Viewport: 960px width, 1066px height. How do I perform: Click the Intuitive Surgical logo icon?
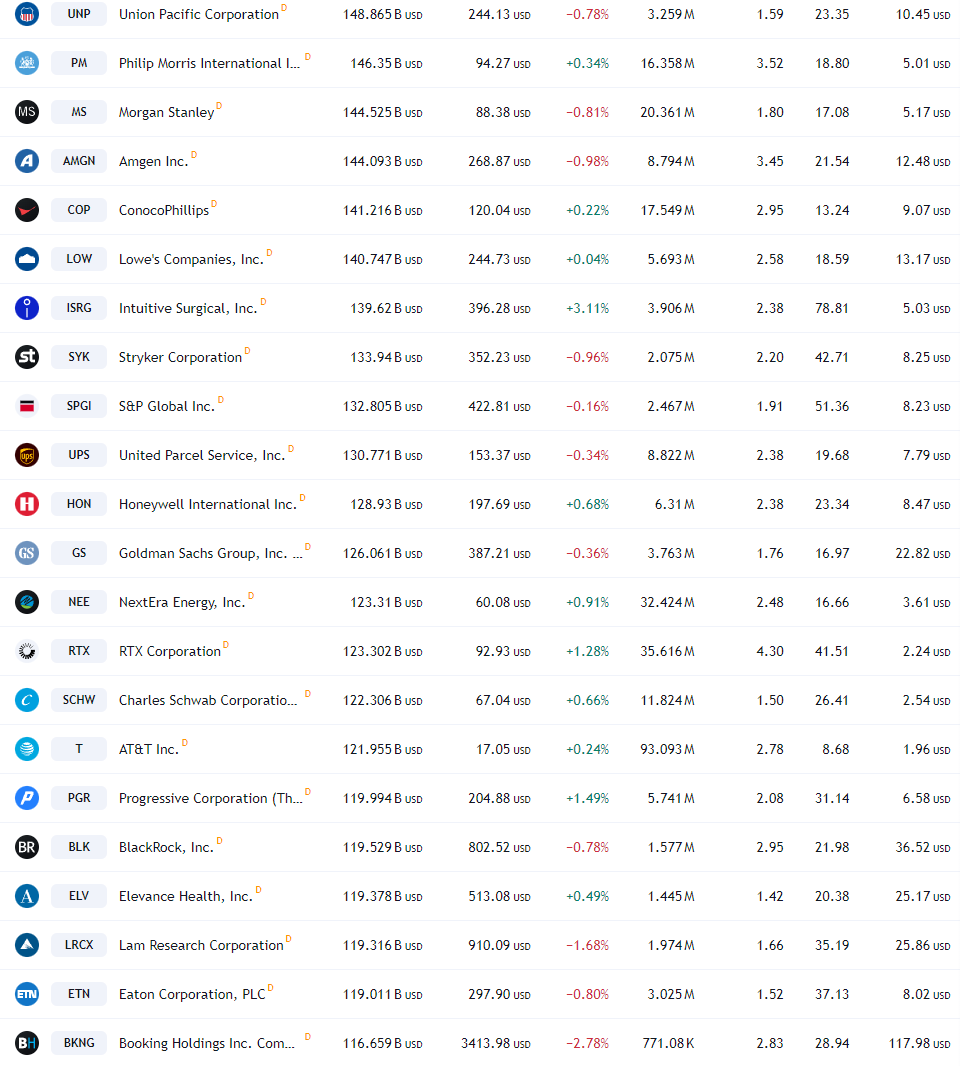(x=27, y=307)
